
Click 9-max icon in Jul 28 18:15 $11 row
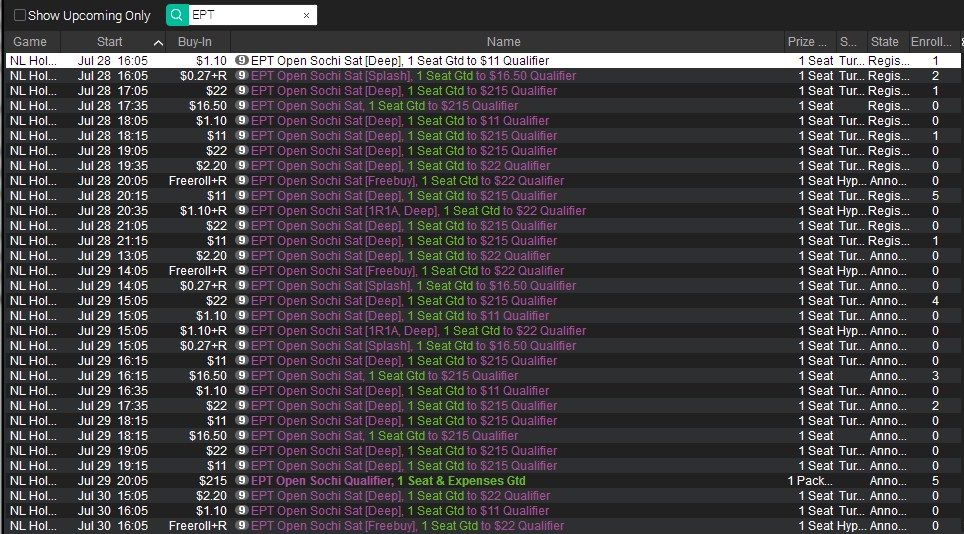coord(242,135)
